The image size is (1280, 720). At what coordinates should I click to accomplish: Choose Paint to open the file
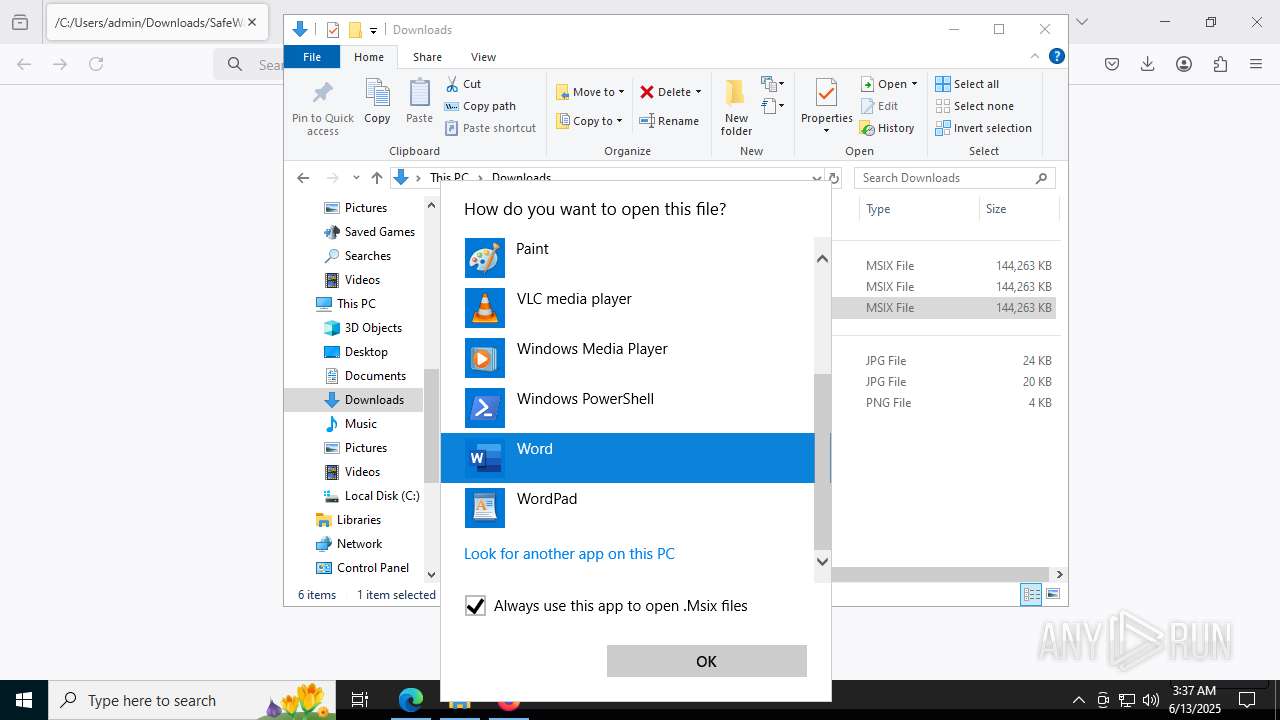coord(627,258)
